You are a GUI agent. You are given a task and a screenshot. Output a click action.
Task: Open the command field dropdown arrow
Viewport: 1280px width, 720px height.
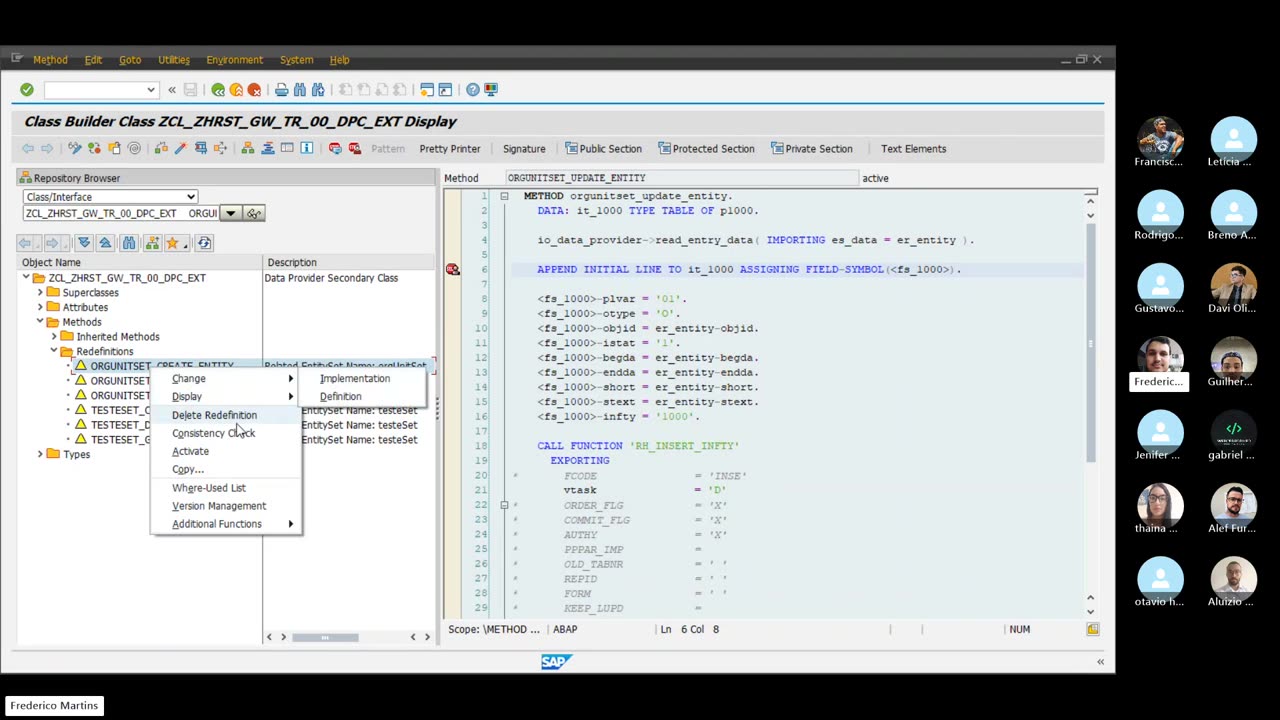point(151,90)
